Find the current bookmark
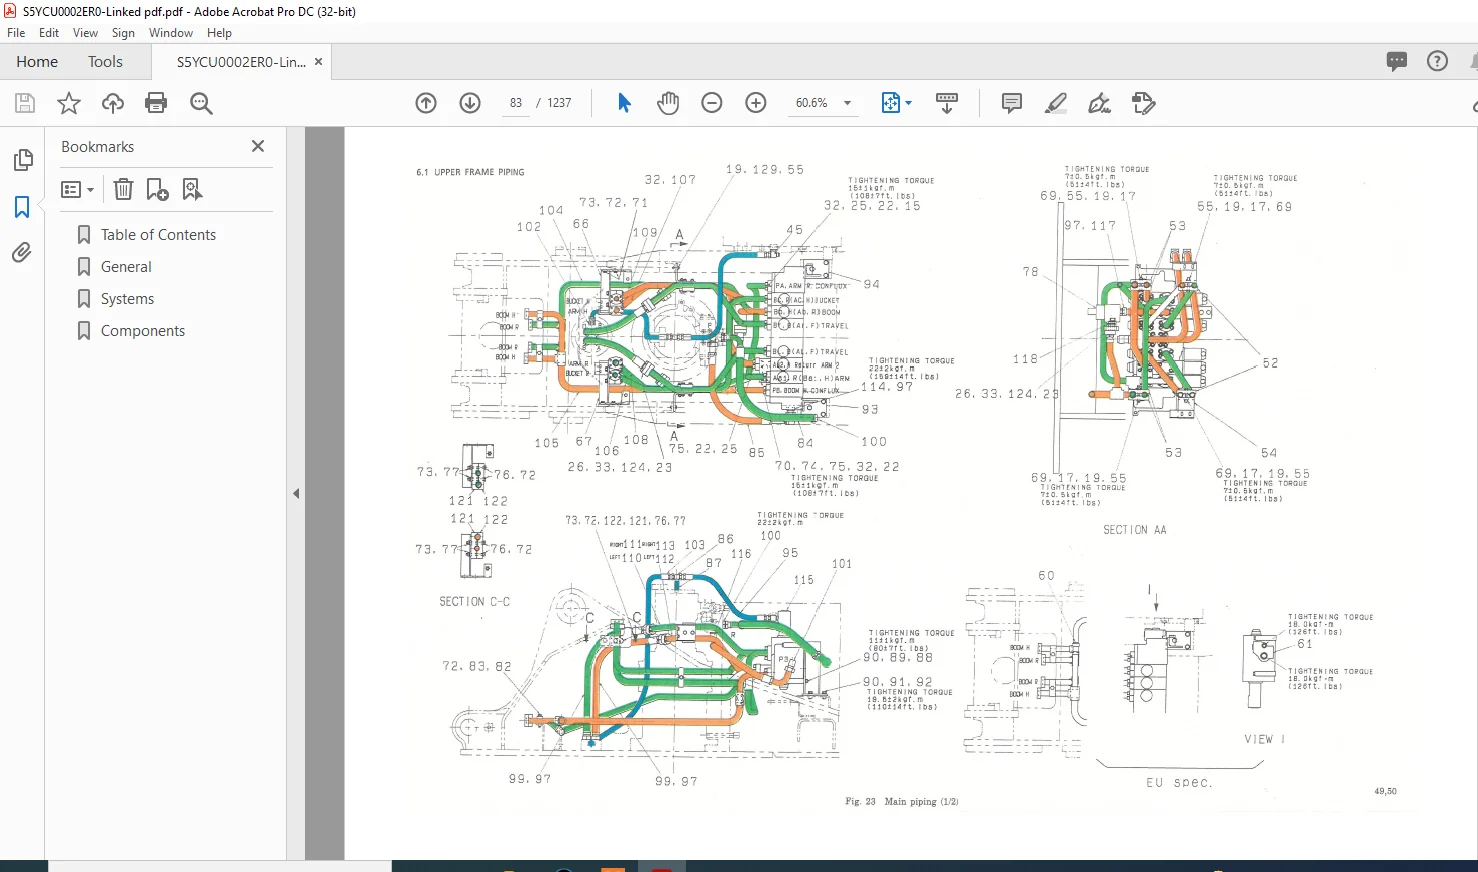Screen dimensions: 1478x872 tap(192, 189)
